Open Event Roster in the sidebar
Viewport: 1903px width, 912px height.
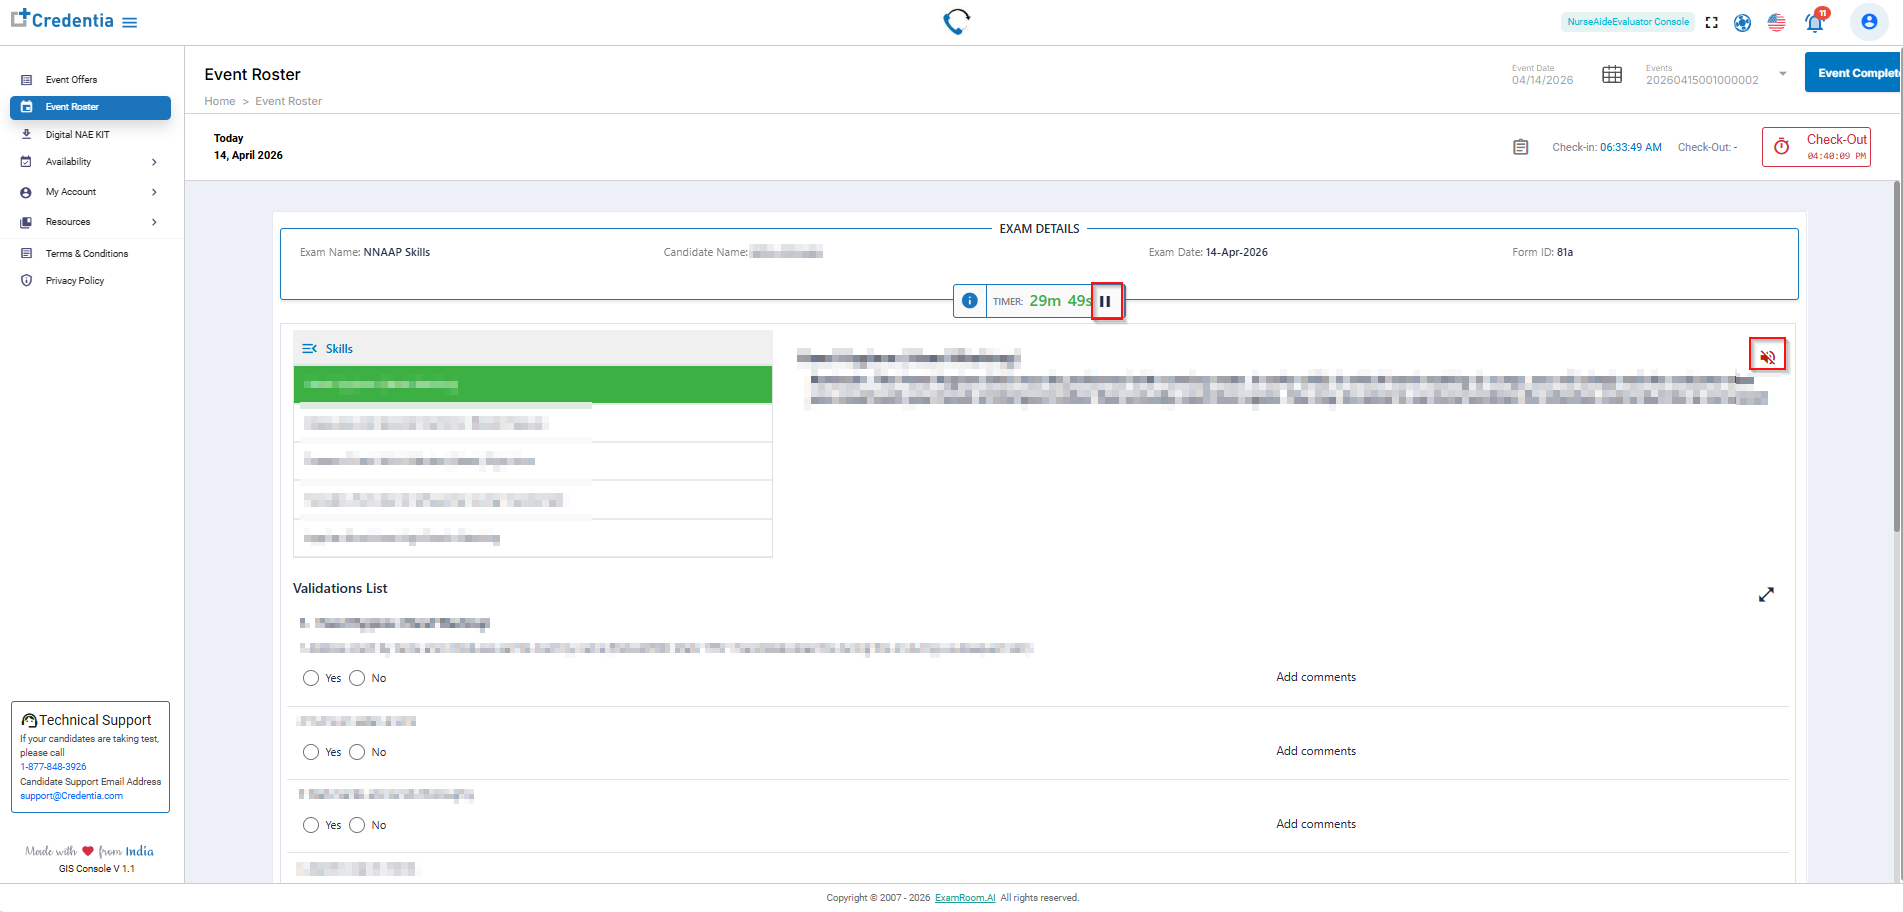[90, 107]
